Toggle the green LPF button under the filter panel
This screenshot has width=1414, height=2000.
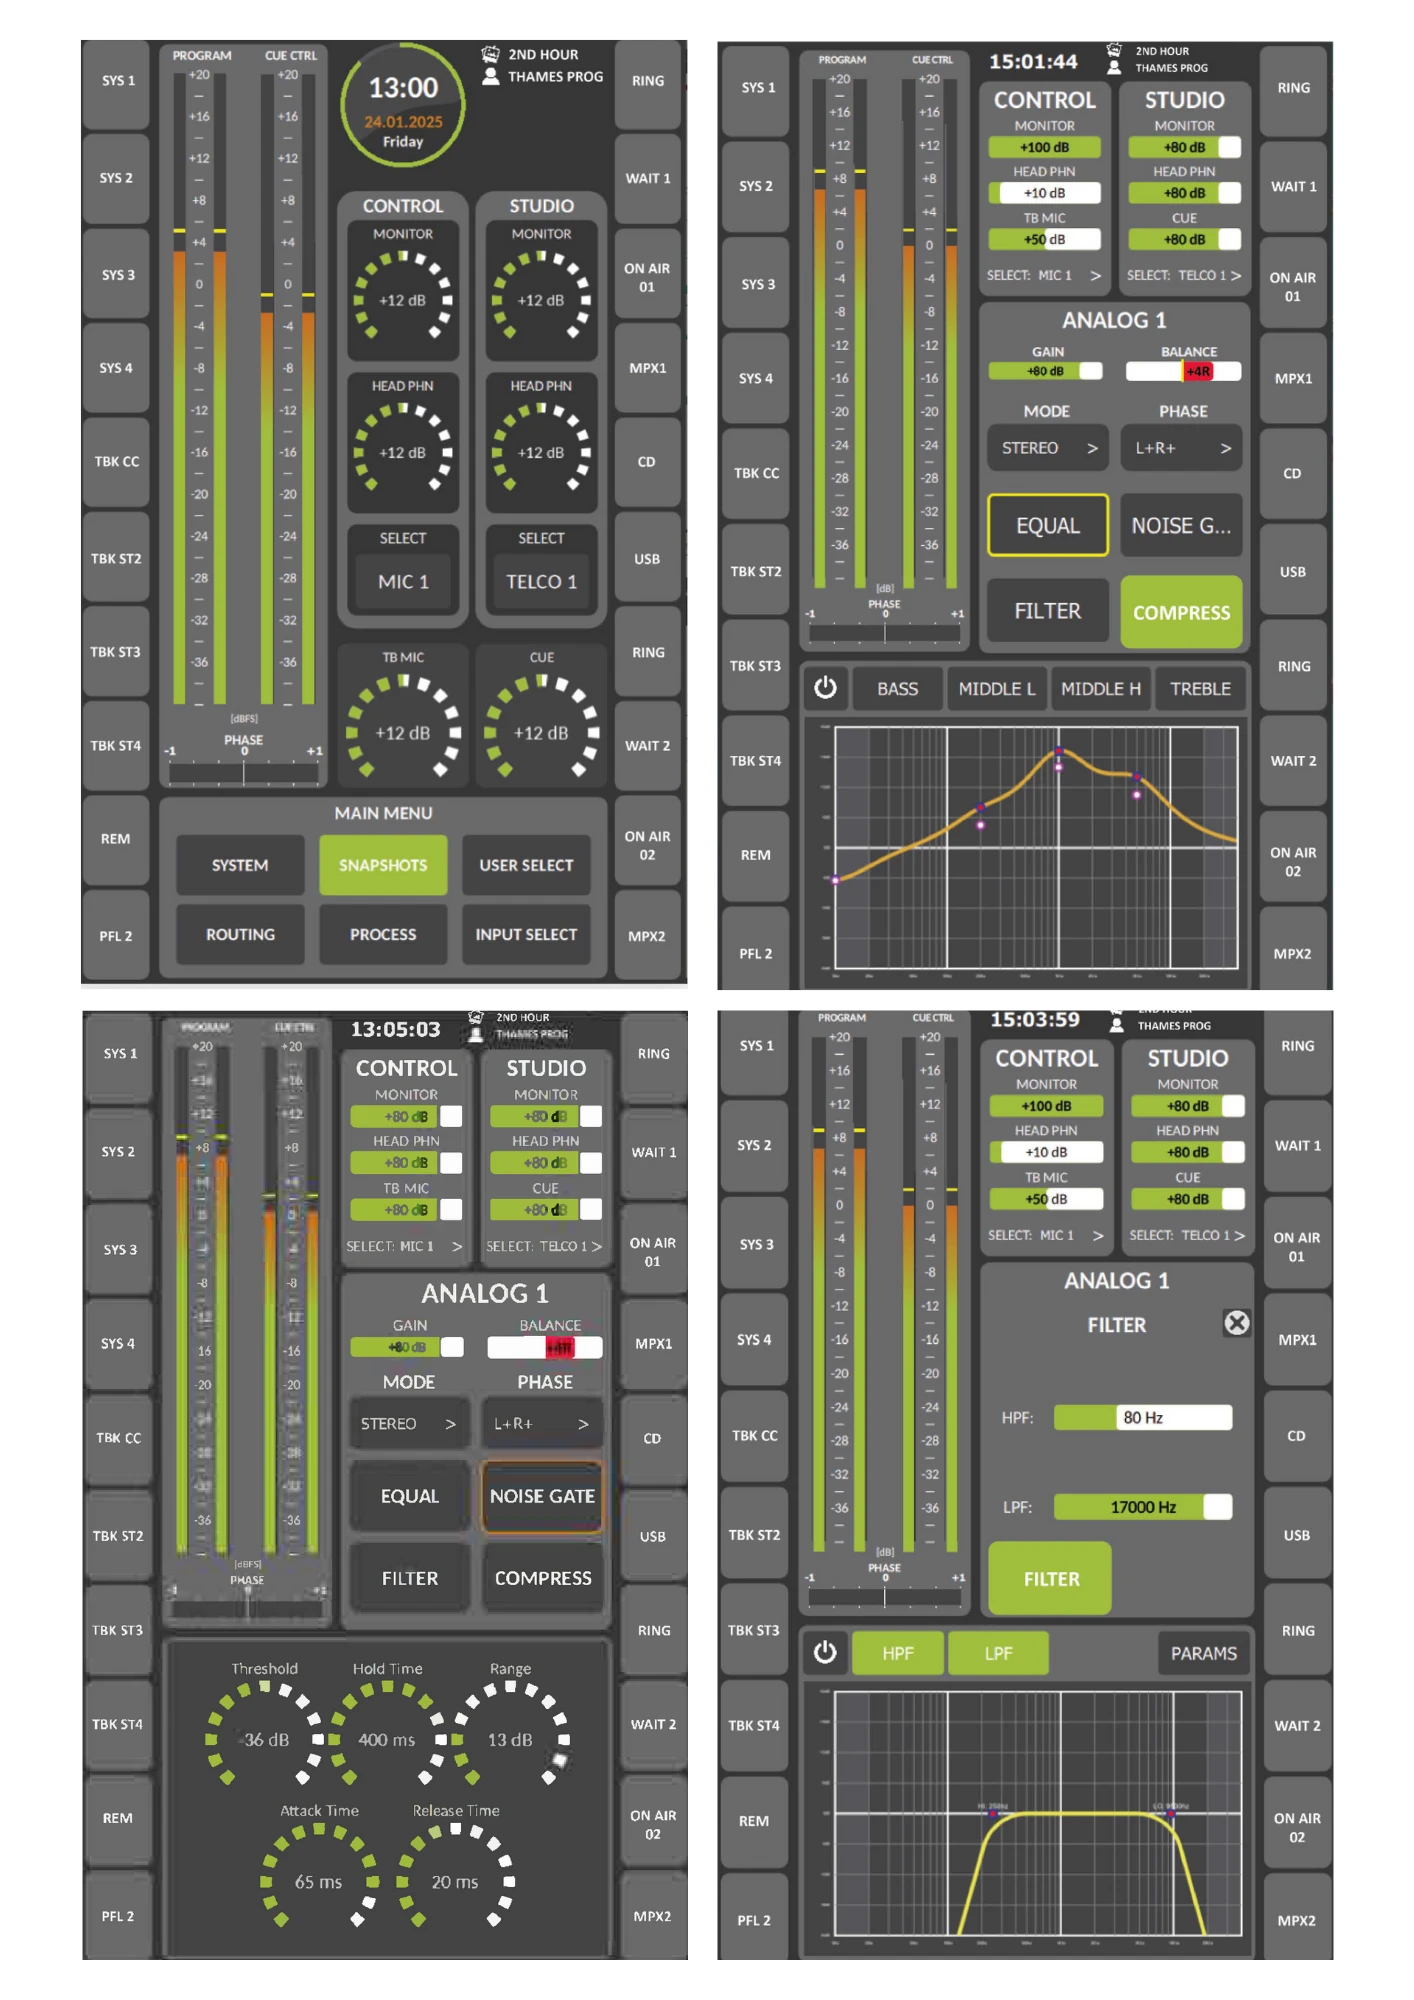(x=998, y=1653)
